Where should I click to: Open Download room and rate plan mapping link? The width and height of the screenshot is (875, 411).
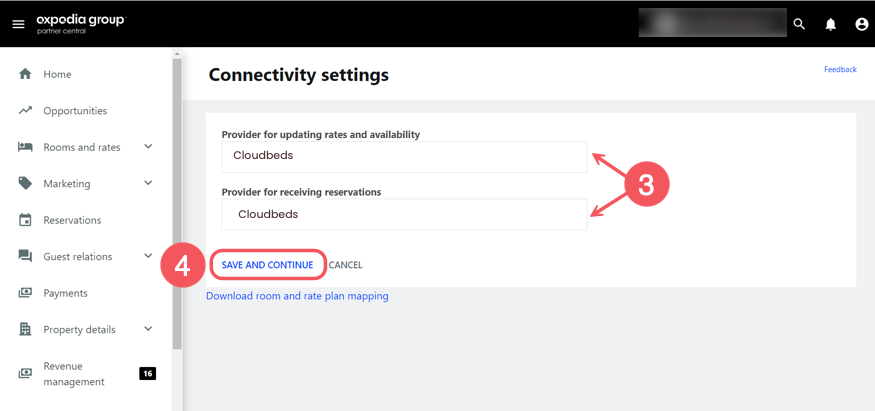click(x=297, y=296)
